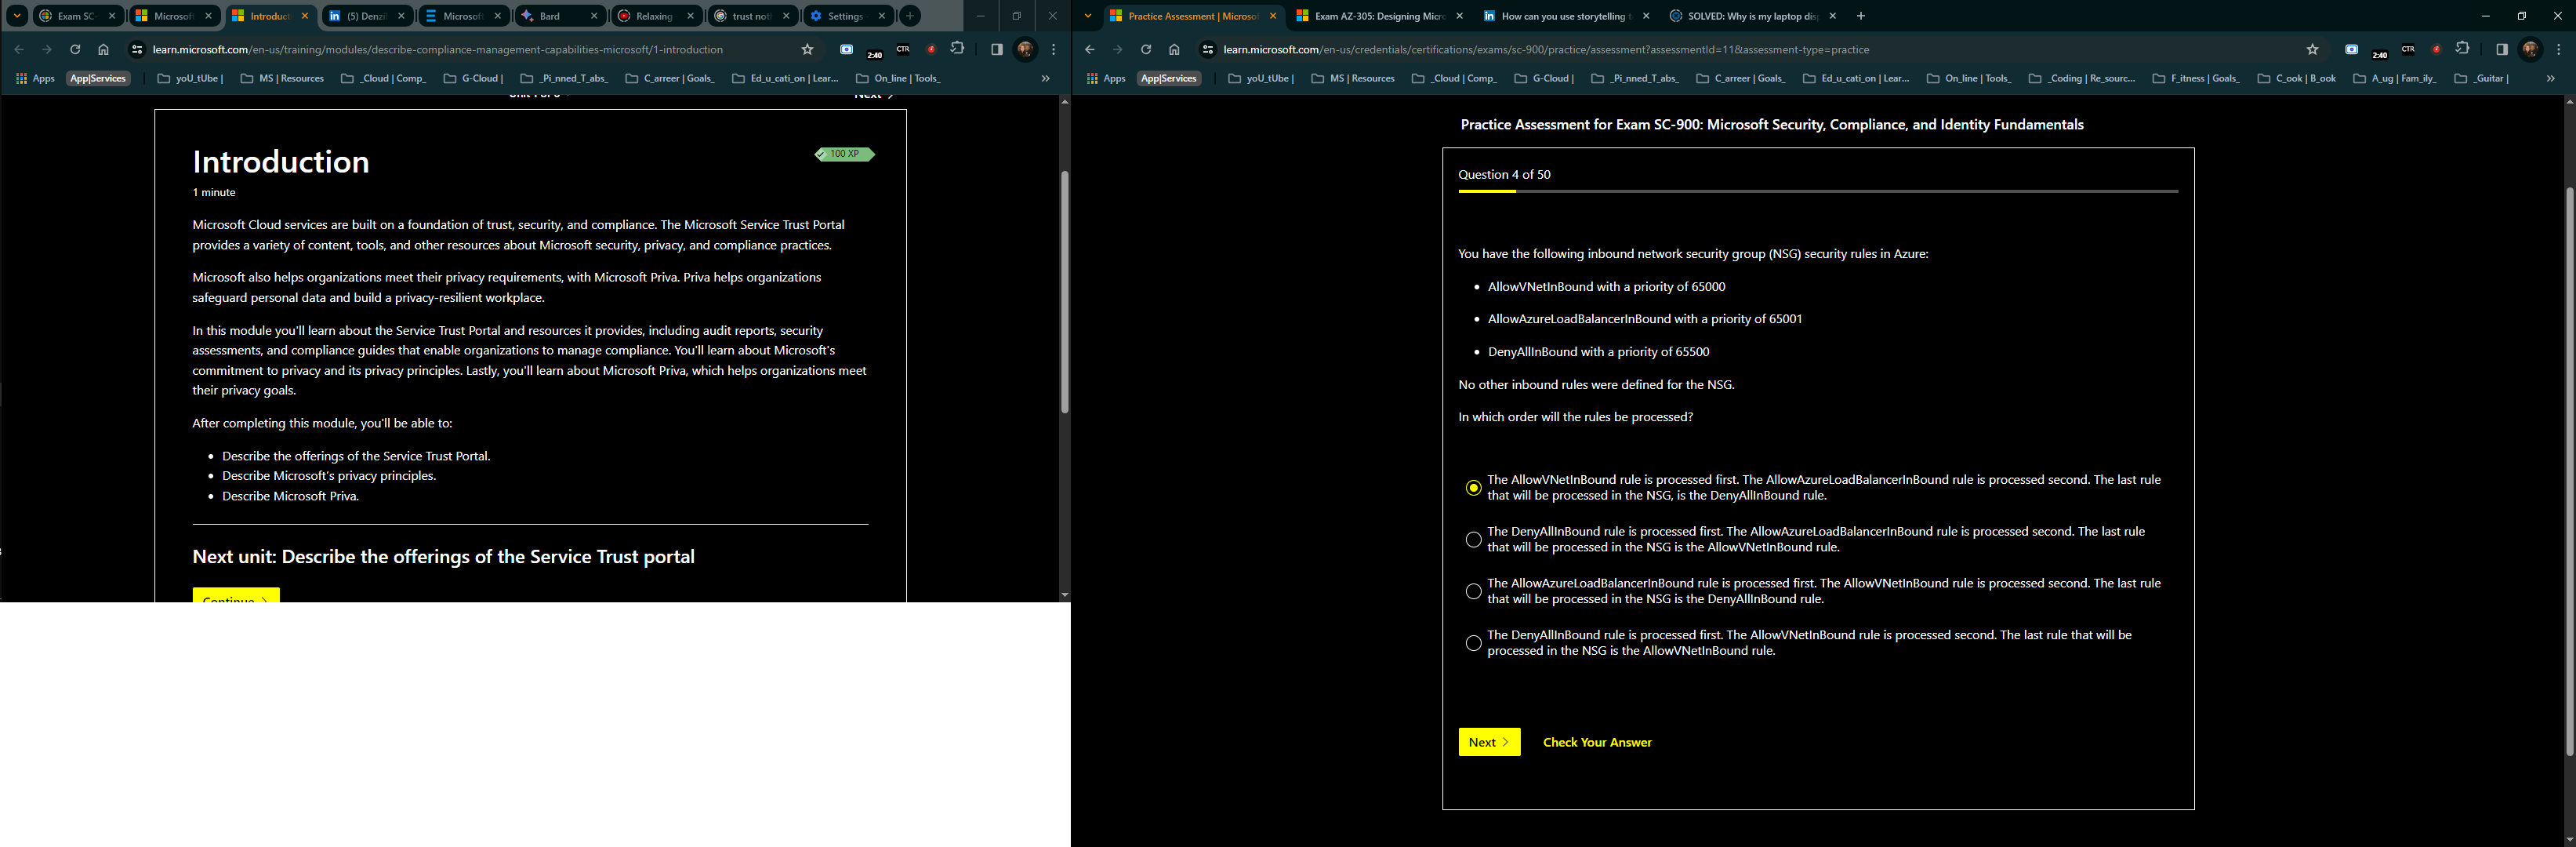This screenshot has width=2576, height=847.
Task: Select answer starting AllowAzureLoadBalancerInBound processed first
Action: click(x=1473, y=592)
